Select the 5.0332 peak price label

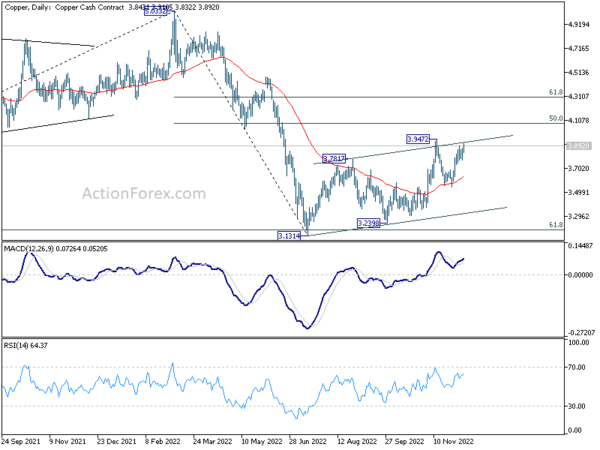(156, 12)
